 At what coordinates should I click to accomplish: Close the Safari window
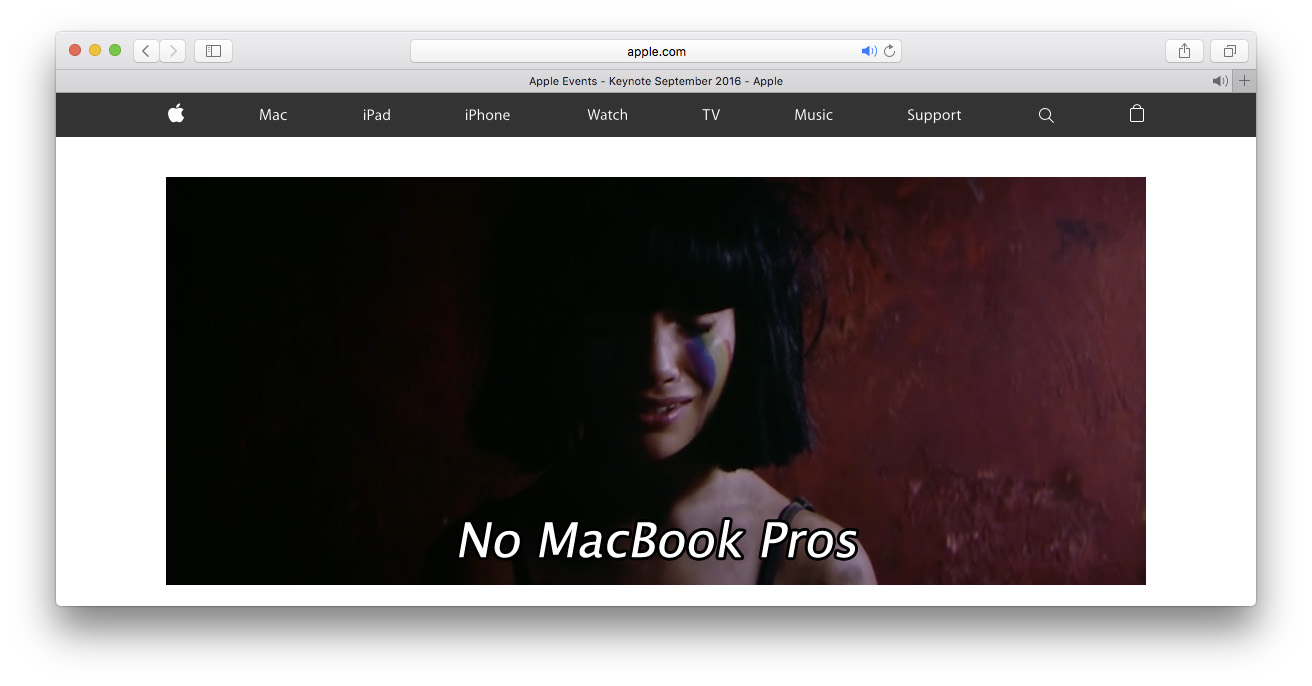point(75,50)
